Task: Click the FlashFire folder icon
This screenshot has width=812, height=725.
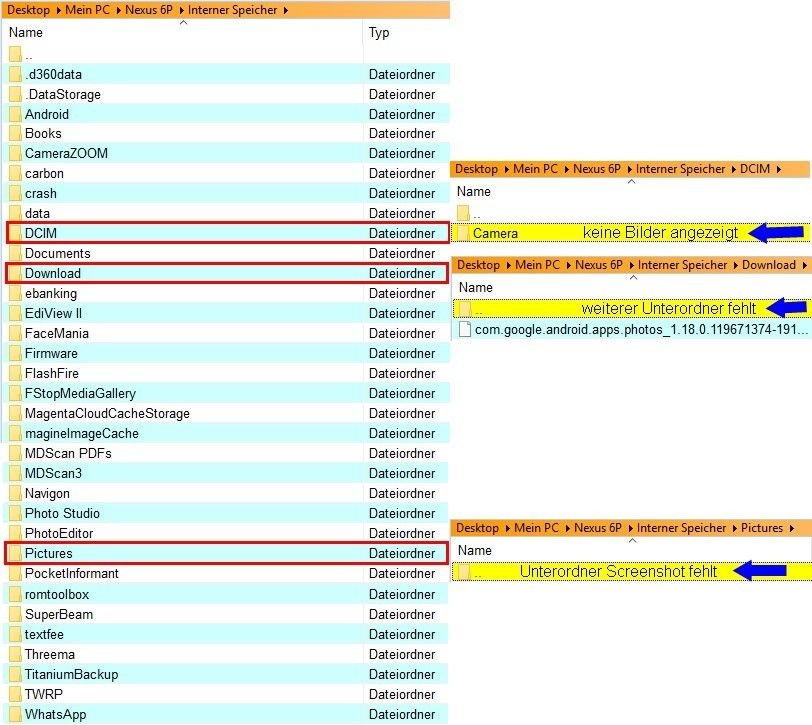Action: pyautogui.click(x=15, y=373)
